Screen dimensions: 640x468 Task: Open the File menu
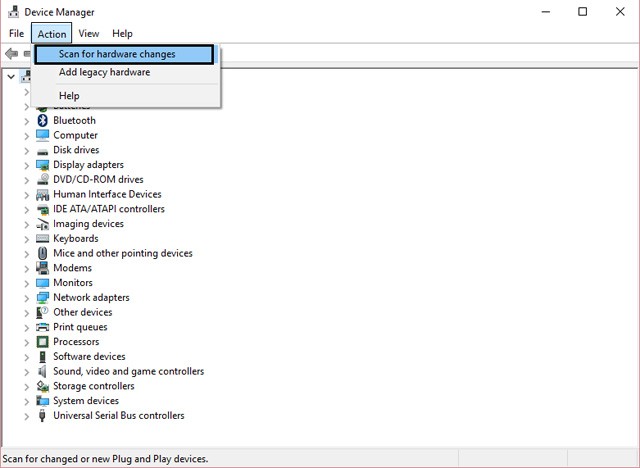(x=16, y=34)
